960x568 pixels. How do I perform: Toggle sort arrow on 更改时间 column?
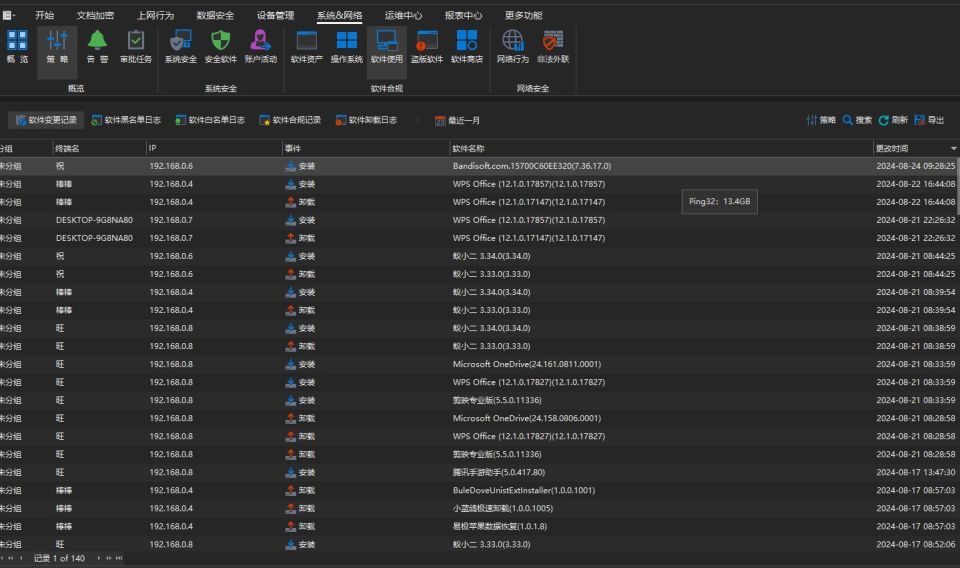click(953, 149)
